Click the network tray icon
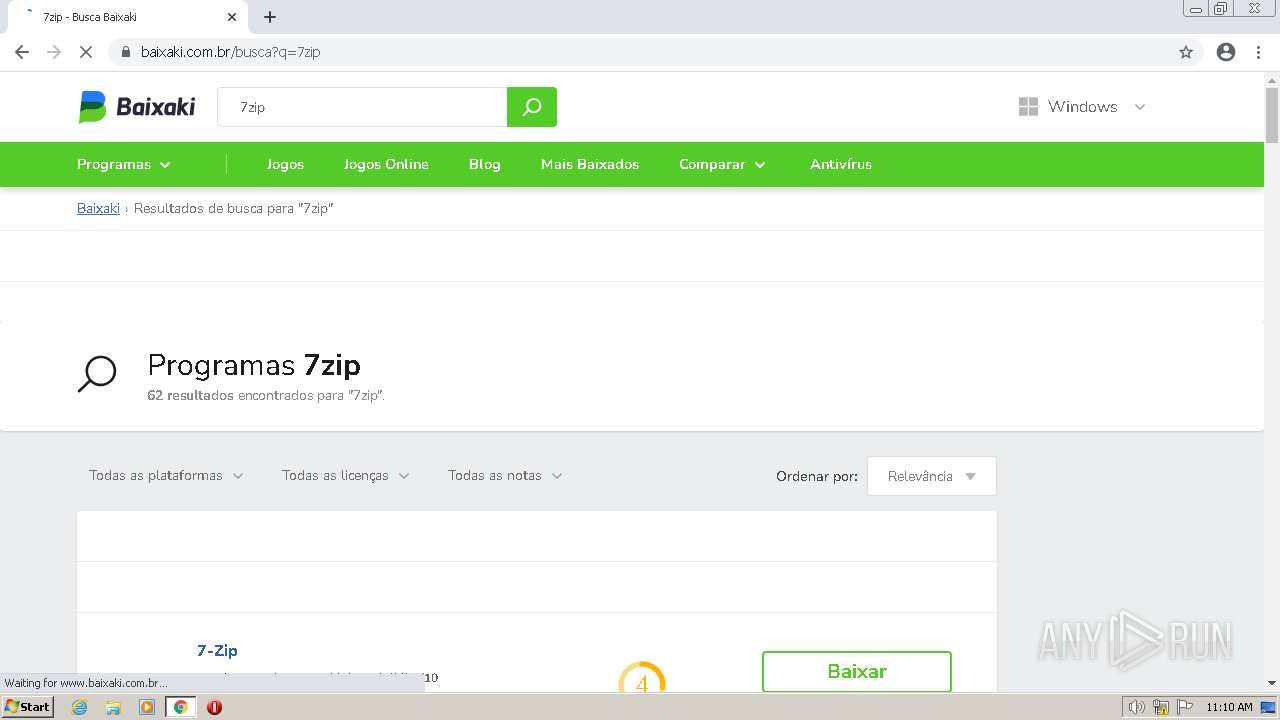The height and width of the screenshot is (720, 1280). (1161, 707)
